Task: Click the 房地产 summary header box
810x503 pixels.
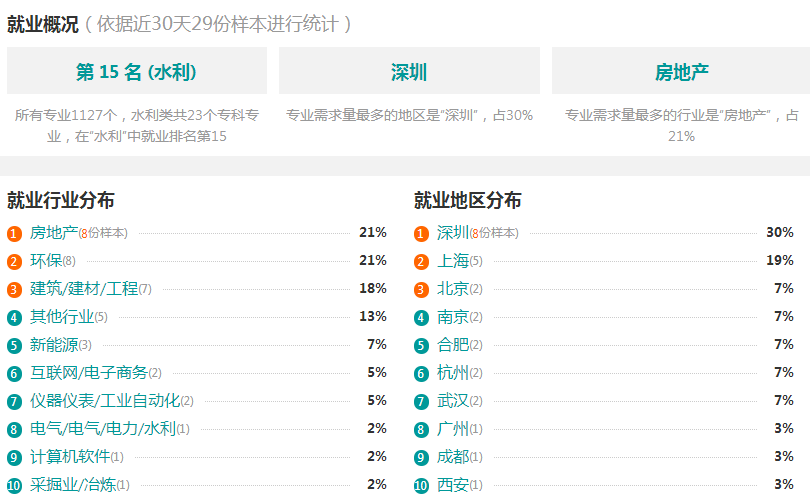Action: click(x=681, y=71)
